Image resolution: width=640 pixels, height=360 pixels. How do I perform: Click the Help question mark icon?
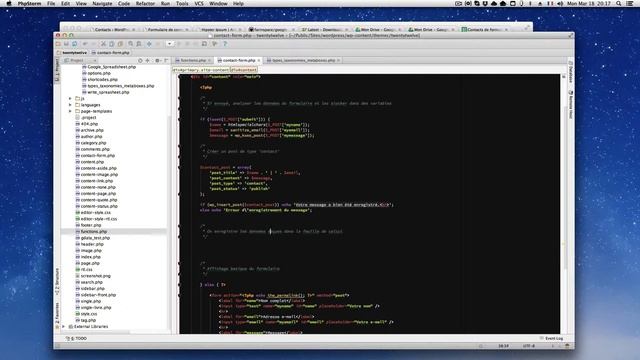[224, 44]
